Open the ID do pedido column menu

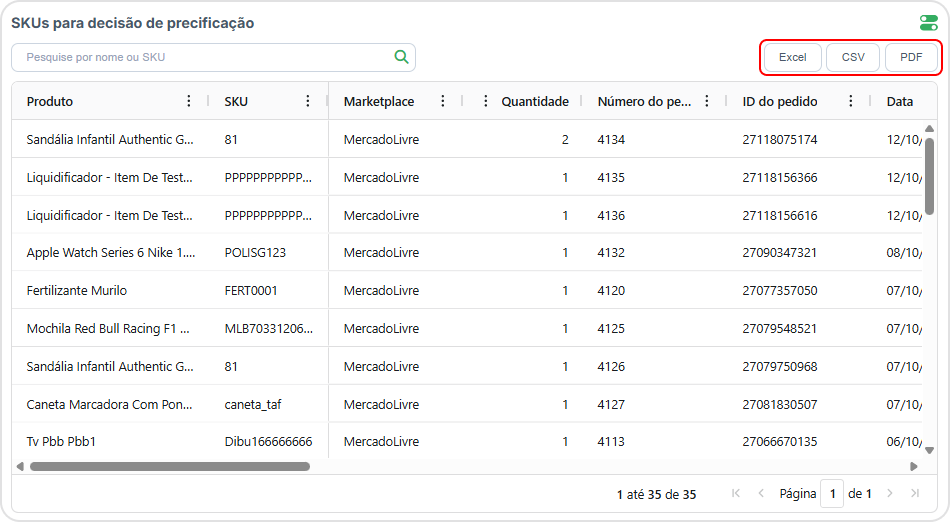pos(851,101)
